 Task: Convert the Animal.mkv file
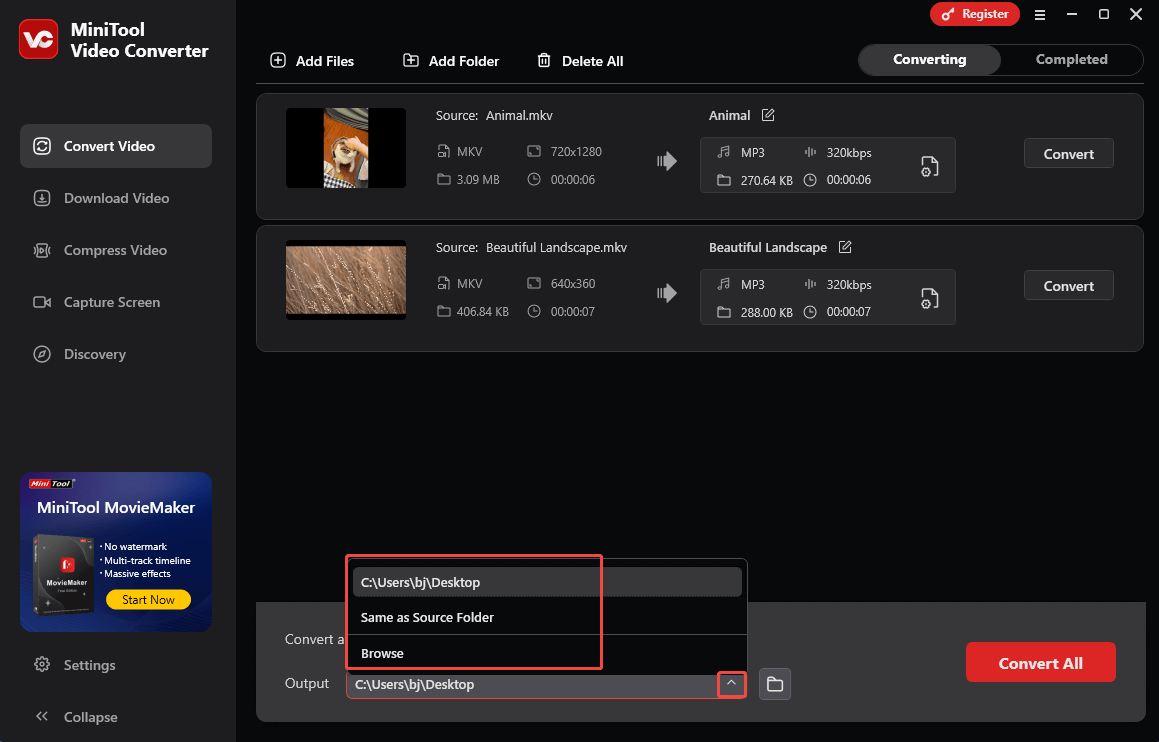pos(1069,154)
